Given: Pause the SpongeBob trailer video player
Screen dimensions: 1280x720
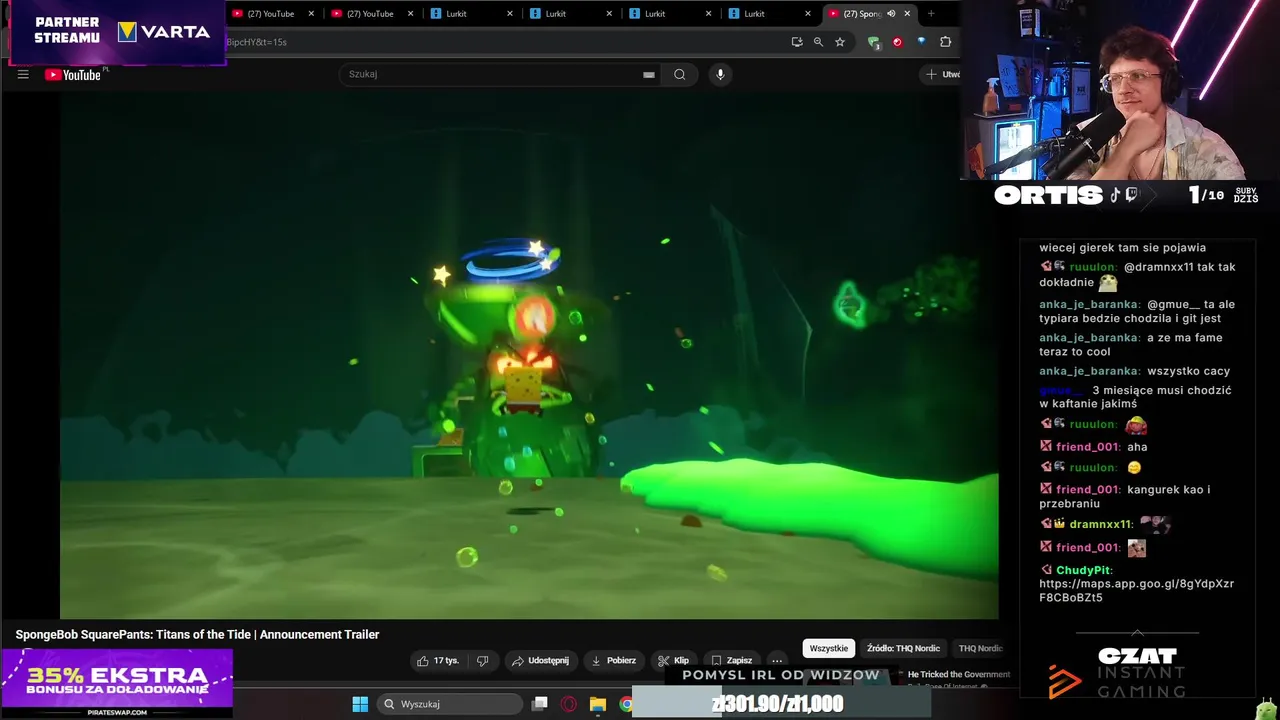Looking at the screenshot, I should point(529,355).
